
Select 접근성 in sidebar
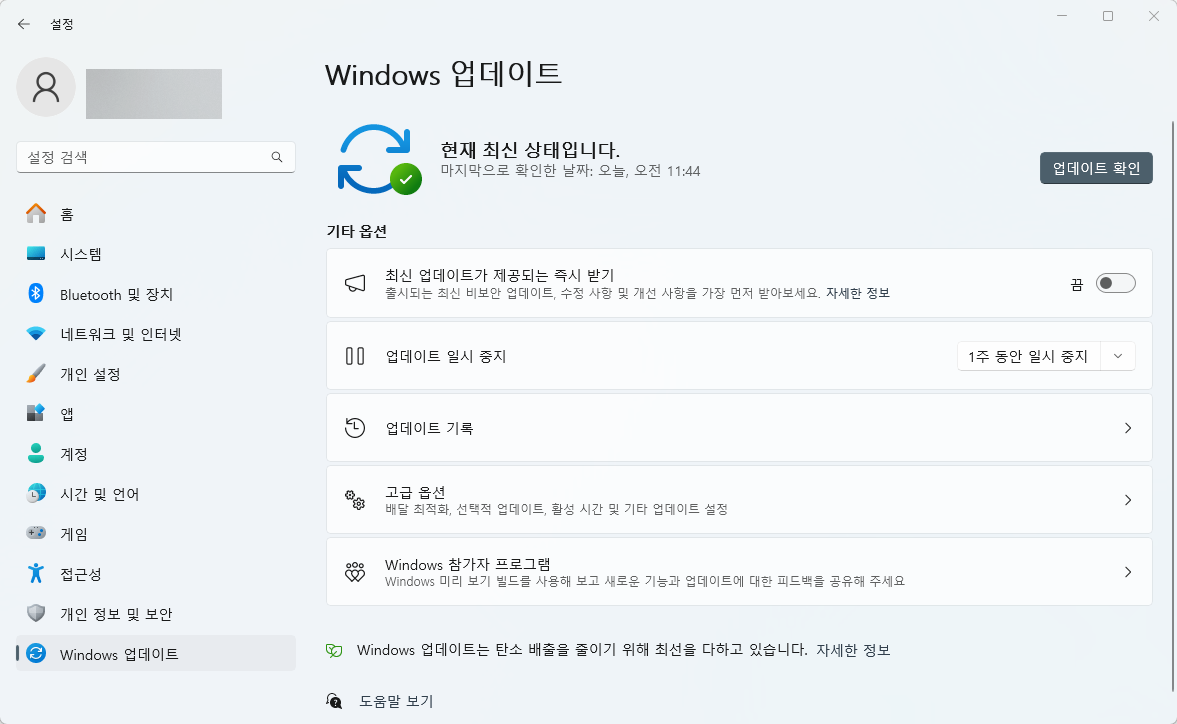click(x=156, y=574)
